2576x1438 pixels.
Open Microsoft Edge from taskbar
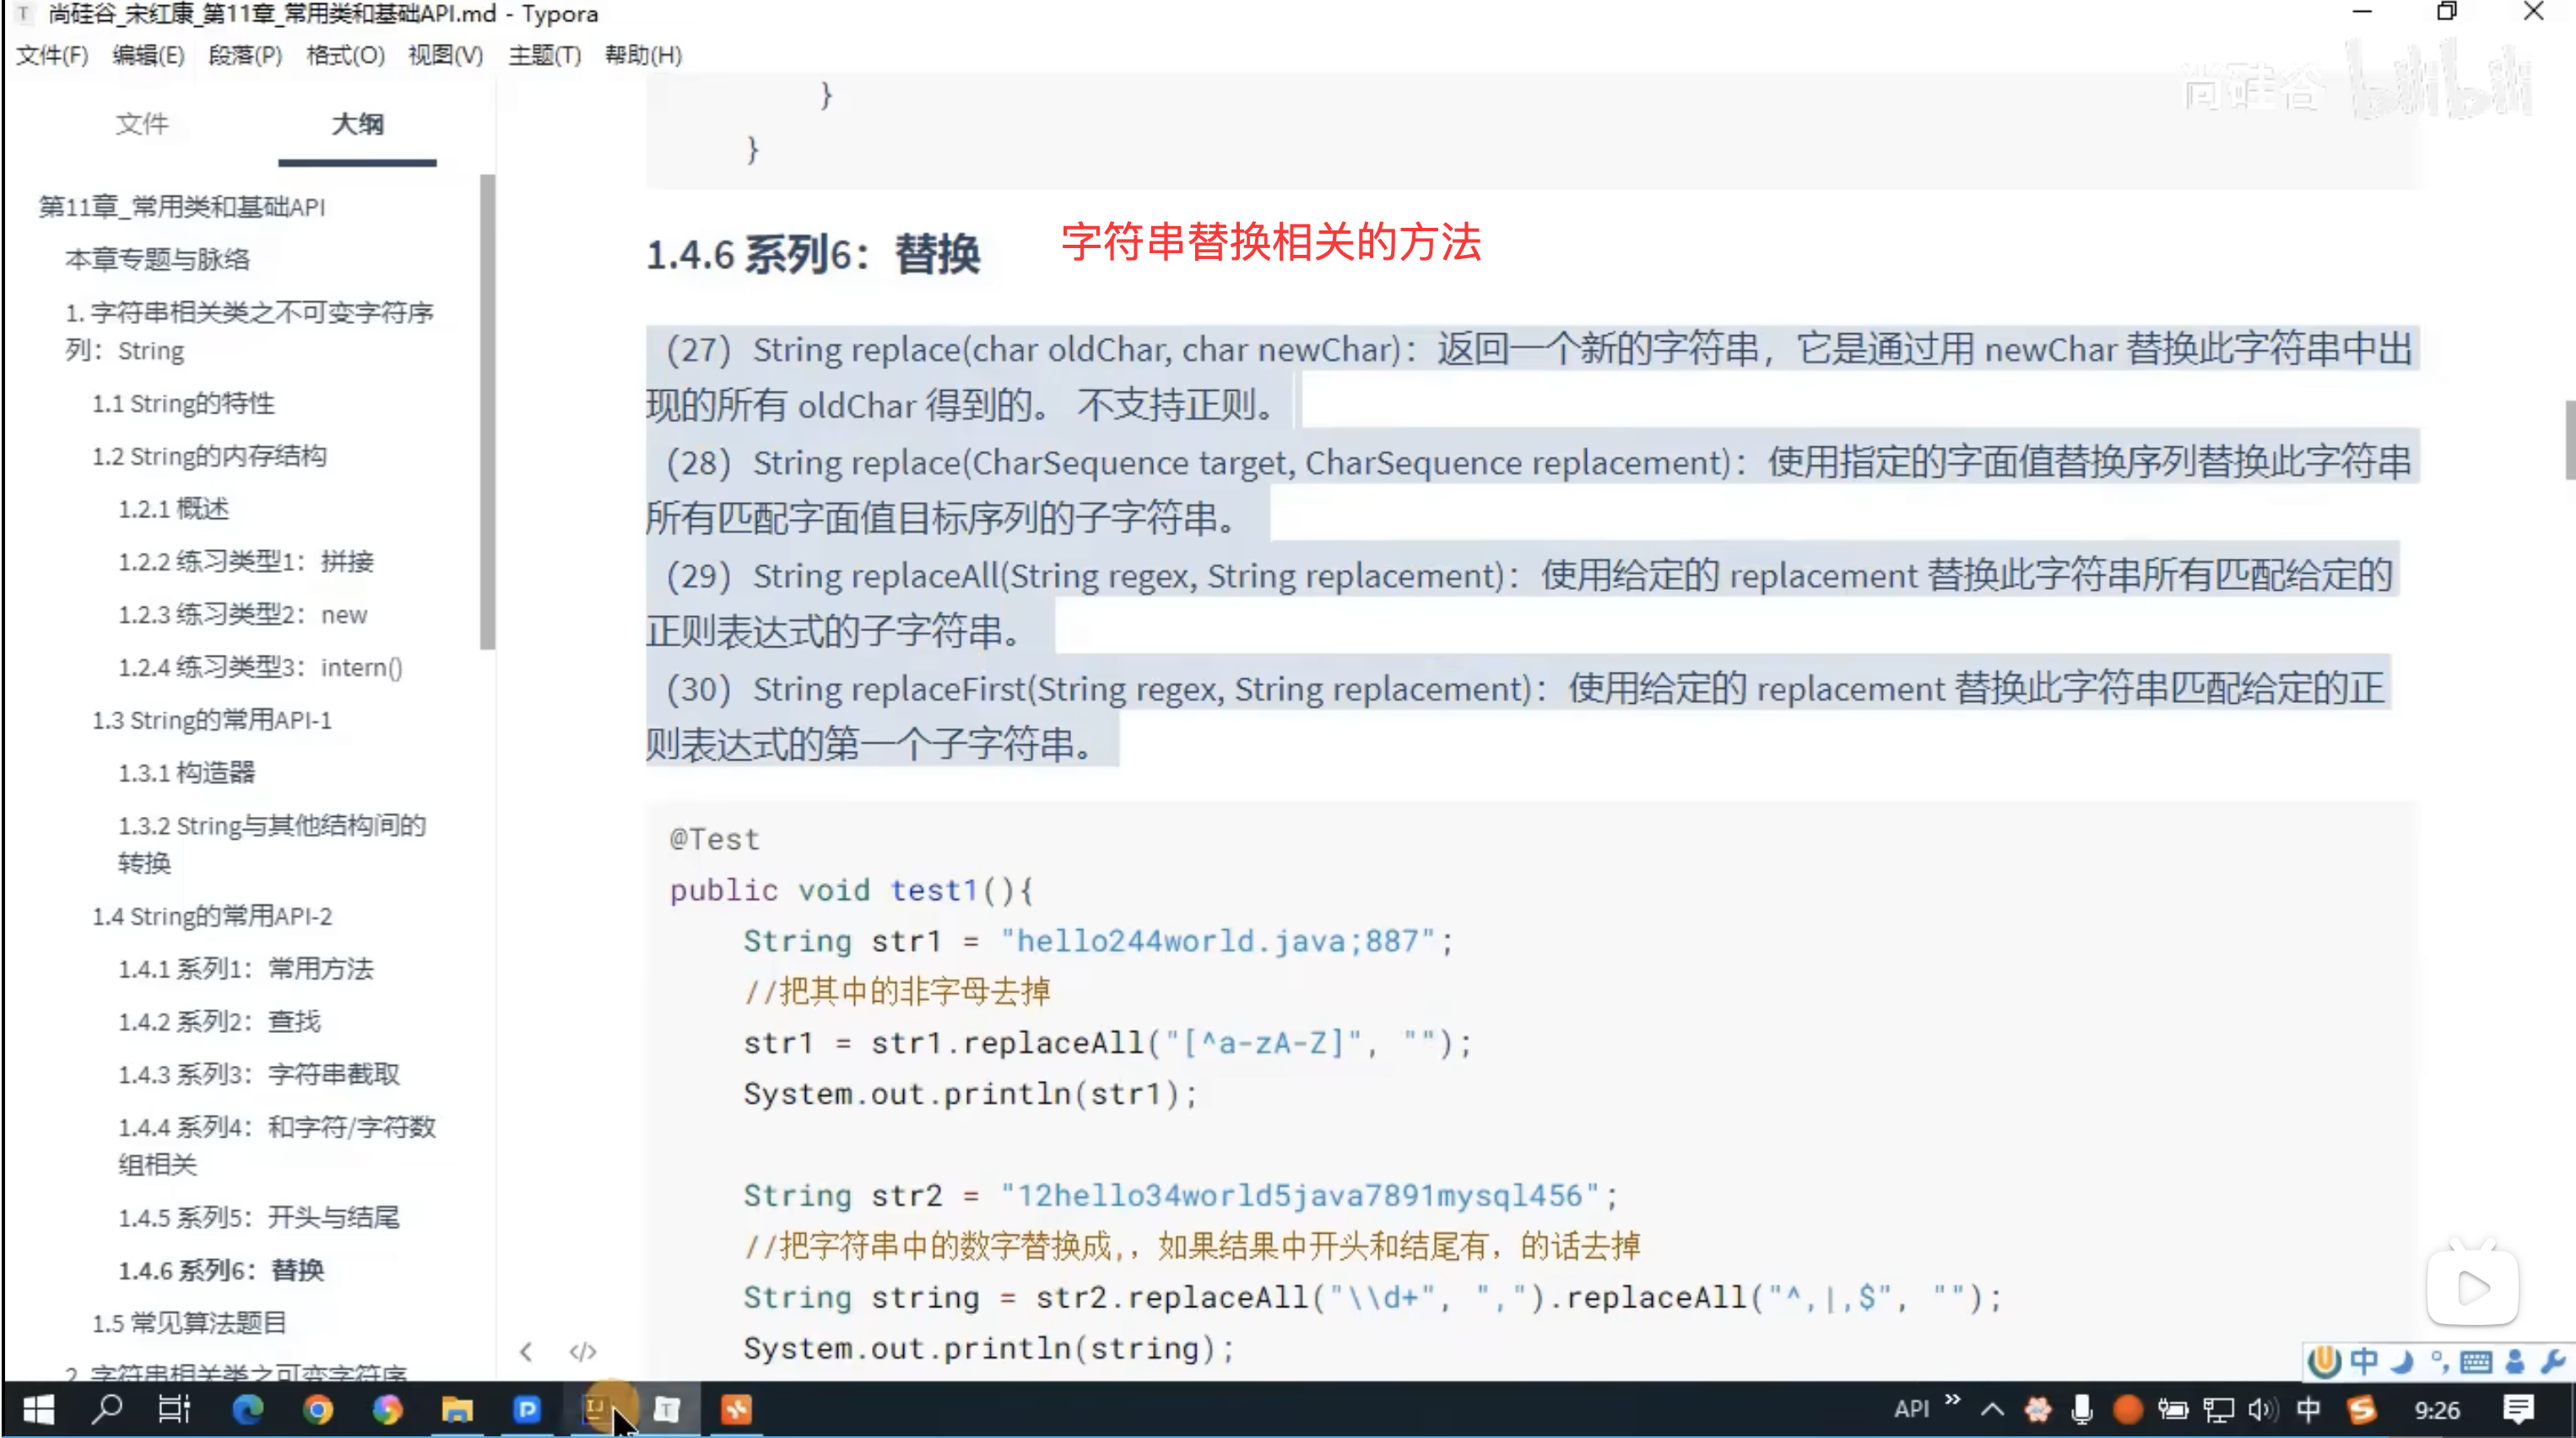point(247,1410)
